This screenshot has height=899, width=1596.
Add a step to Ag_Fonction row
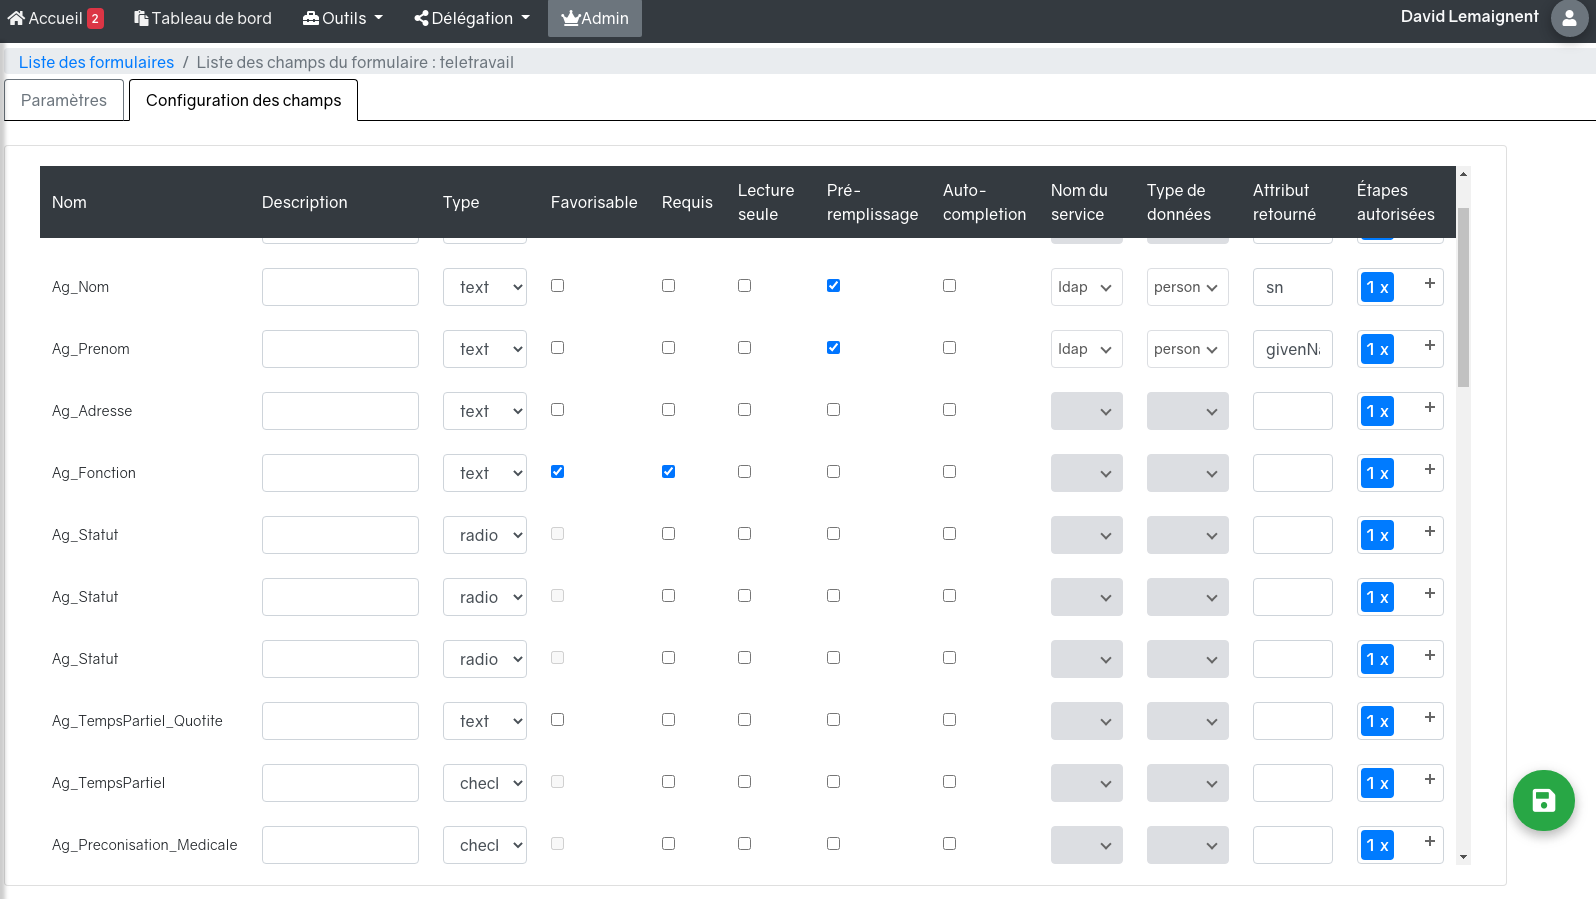pyautogui.click(x=1429, y=470)
